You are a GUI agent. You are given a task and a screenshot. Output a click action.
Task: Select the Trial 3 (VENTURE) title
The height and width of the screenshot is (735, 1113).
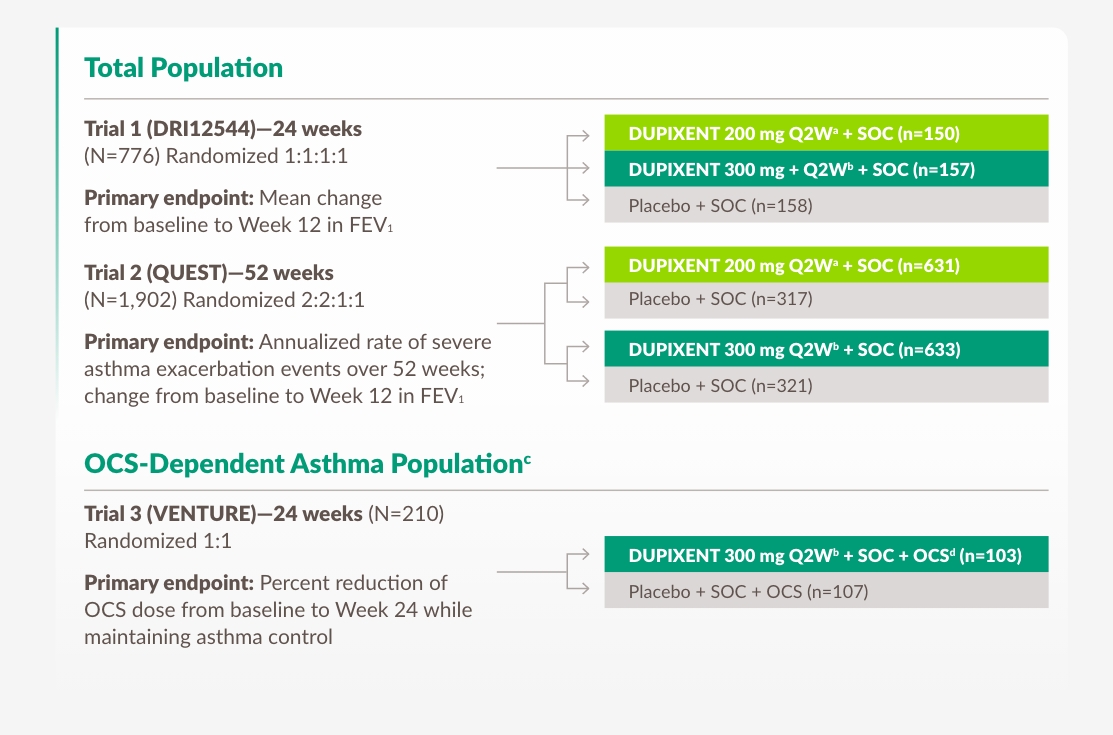coord(223,514)
